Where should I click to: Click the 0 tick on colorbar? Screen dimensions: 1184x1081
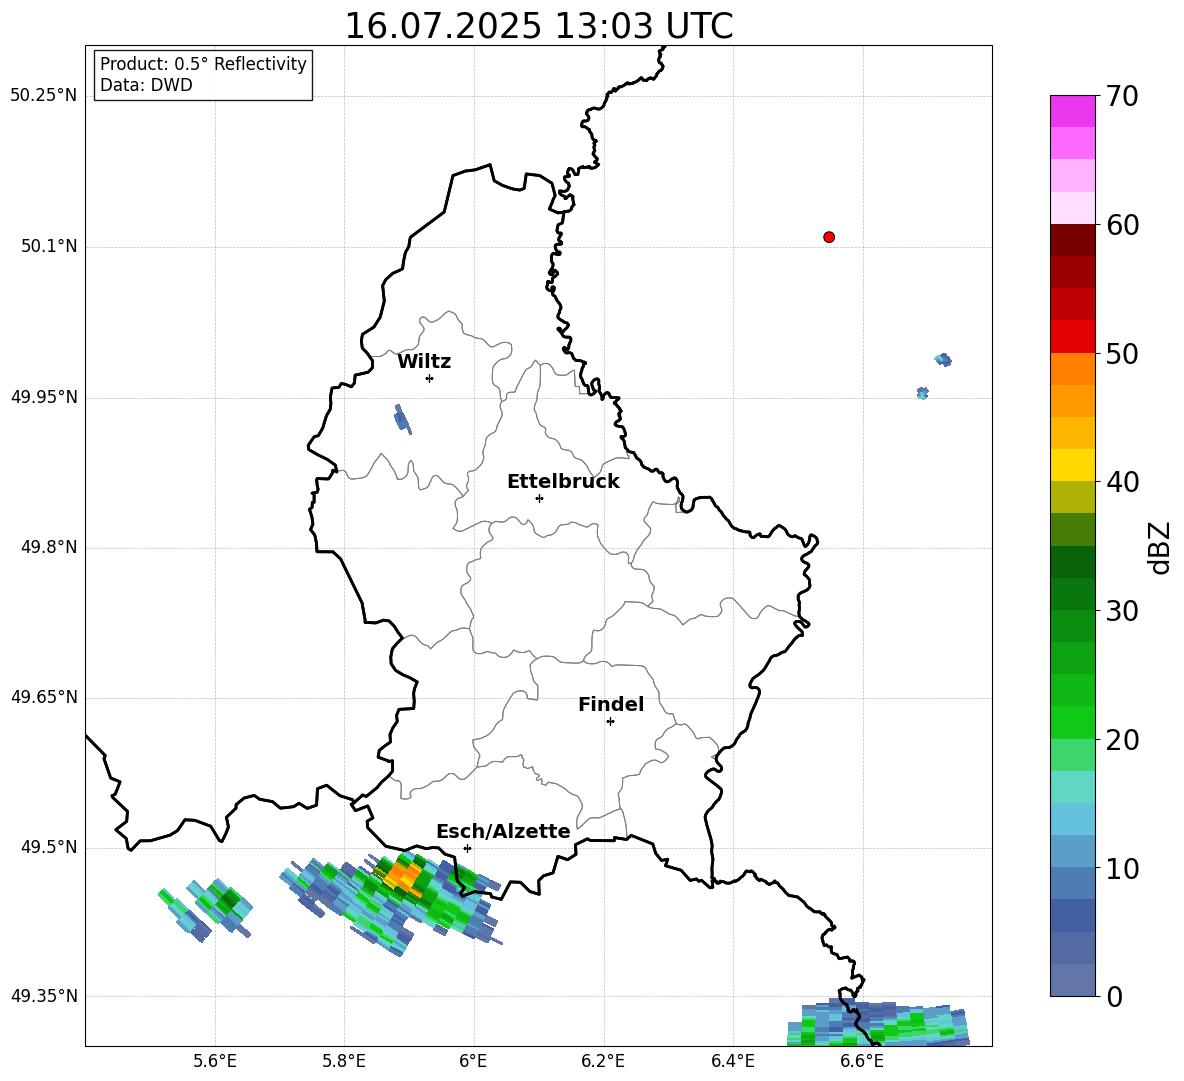[1114, 997]
